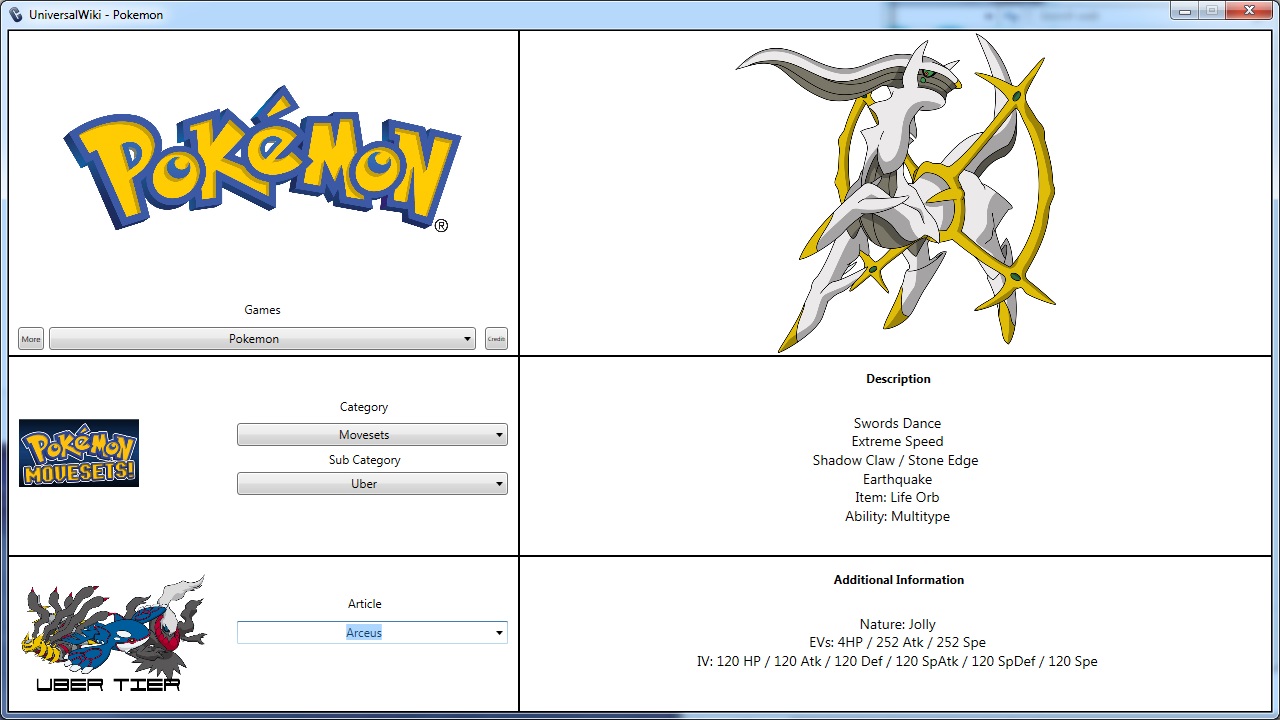Close the UniversalWiki window
The width and height of the screenshot is (1280, 720).
coord(1248,11)
